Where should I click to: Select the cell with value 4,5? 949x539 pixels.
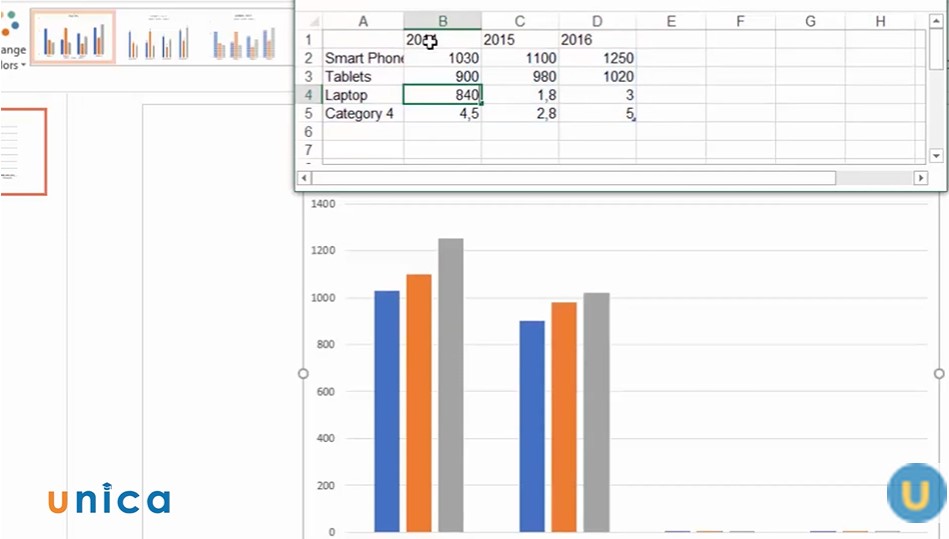click(442, 114)
